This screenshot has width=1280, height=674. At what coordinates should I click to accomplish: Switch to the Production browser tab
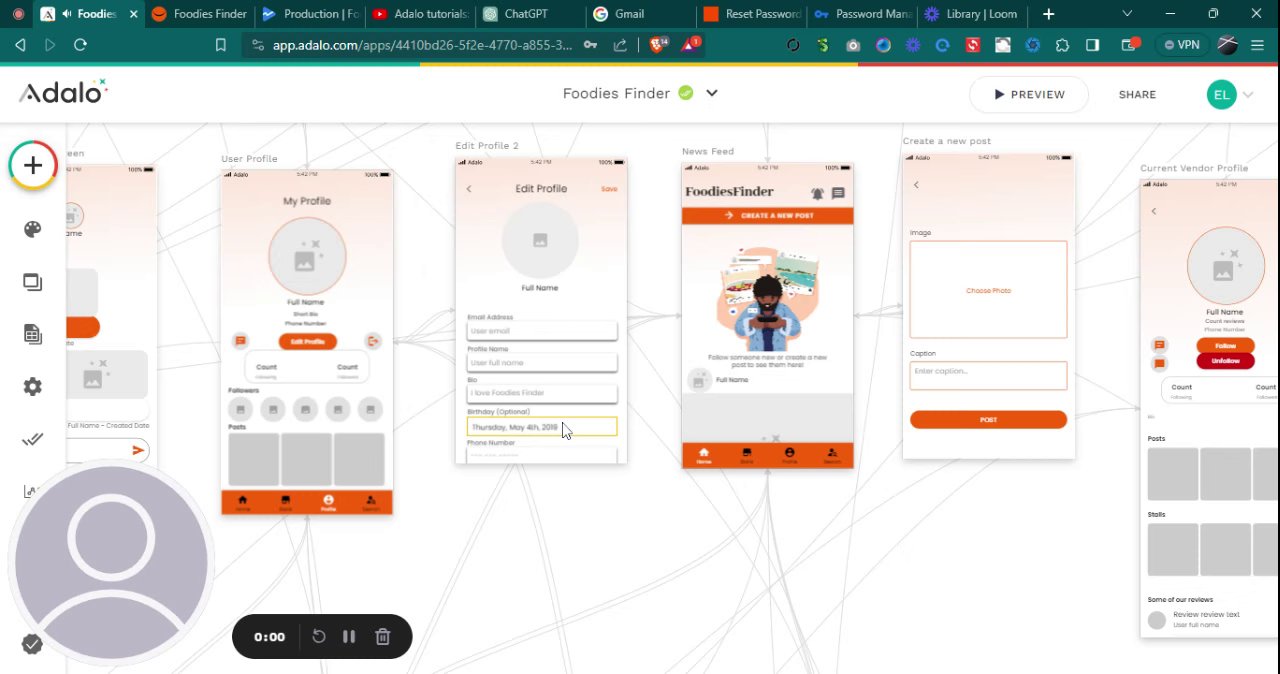click(309, 14)
